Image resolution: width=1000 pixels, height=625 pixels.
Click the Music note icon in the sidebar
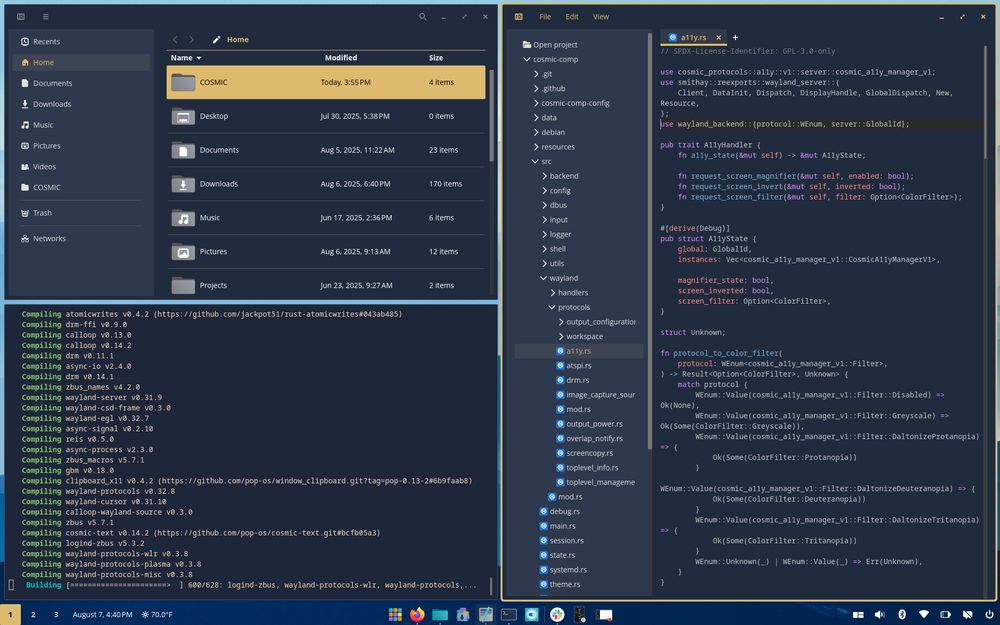[24, 124]
